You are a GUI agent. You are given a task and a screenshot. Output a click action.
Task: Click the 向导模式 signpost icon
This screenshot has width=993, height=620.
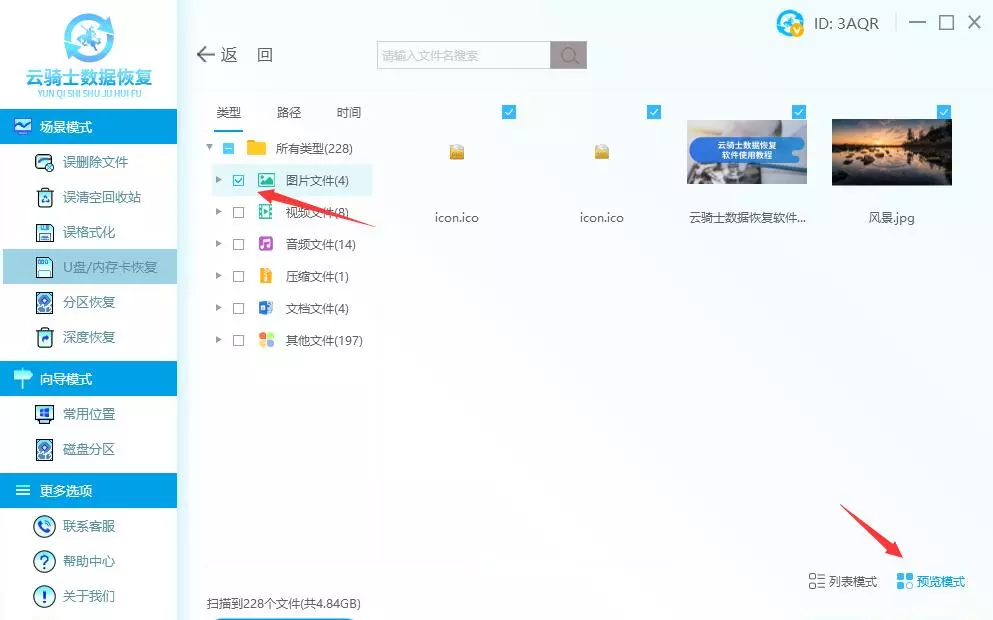[23, 378]
